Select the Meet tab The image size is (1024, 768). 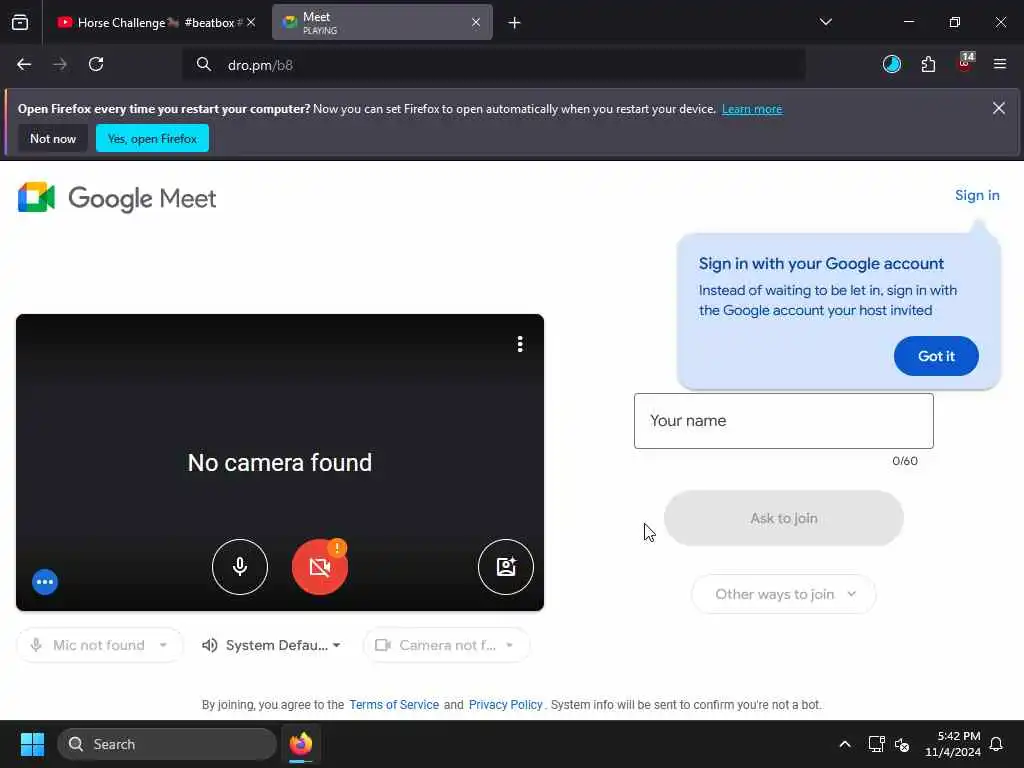pyautogui.click(x=382, y=23)
